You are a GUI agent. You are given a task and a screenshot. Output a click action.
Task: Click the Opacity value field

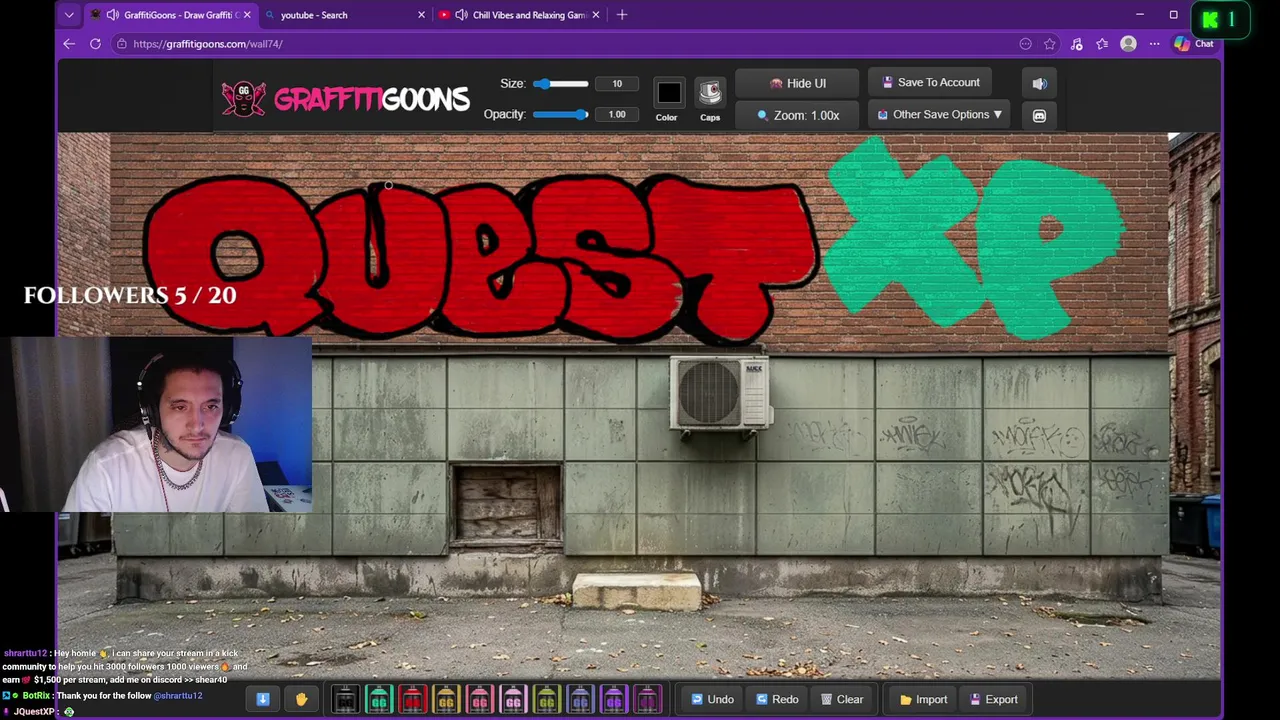tap(617, 115)
